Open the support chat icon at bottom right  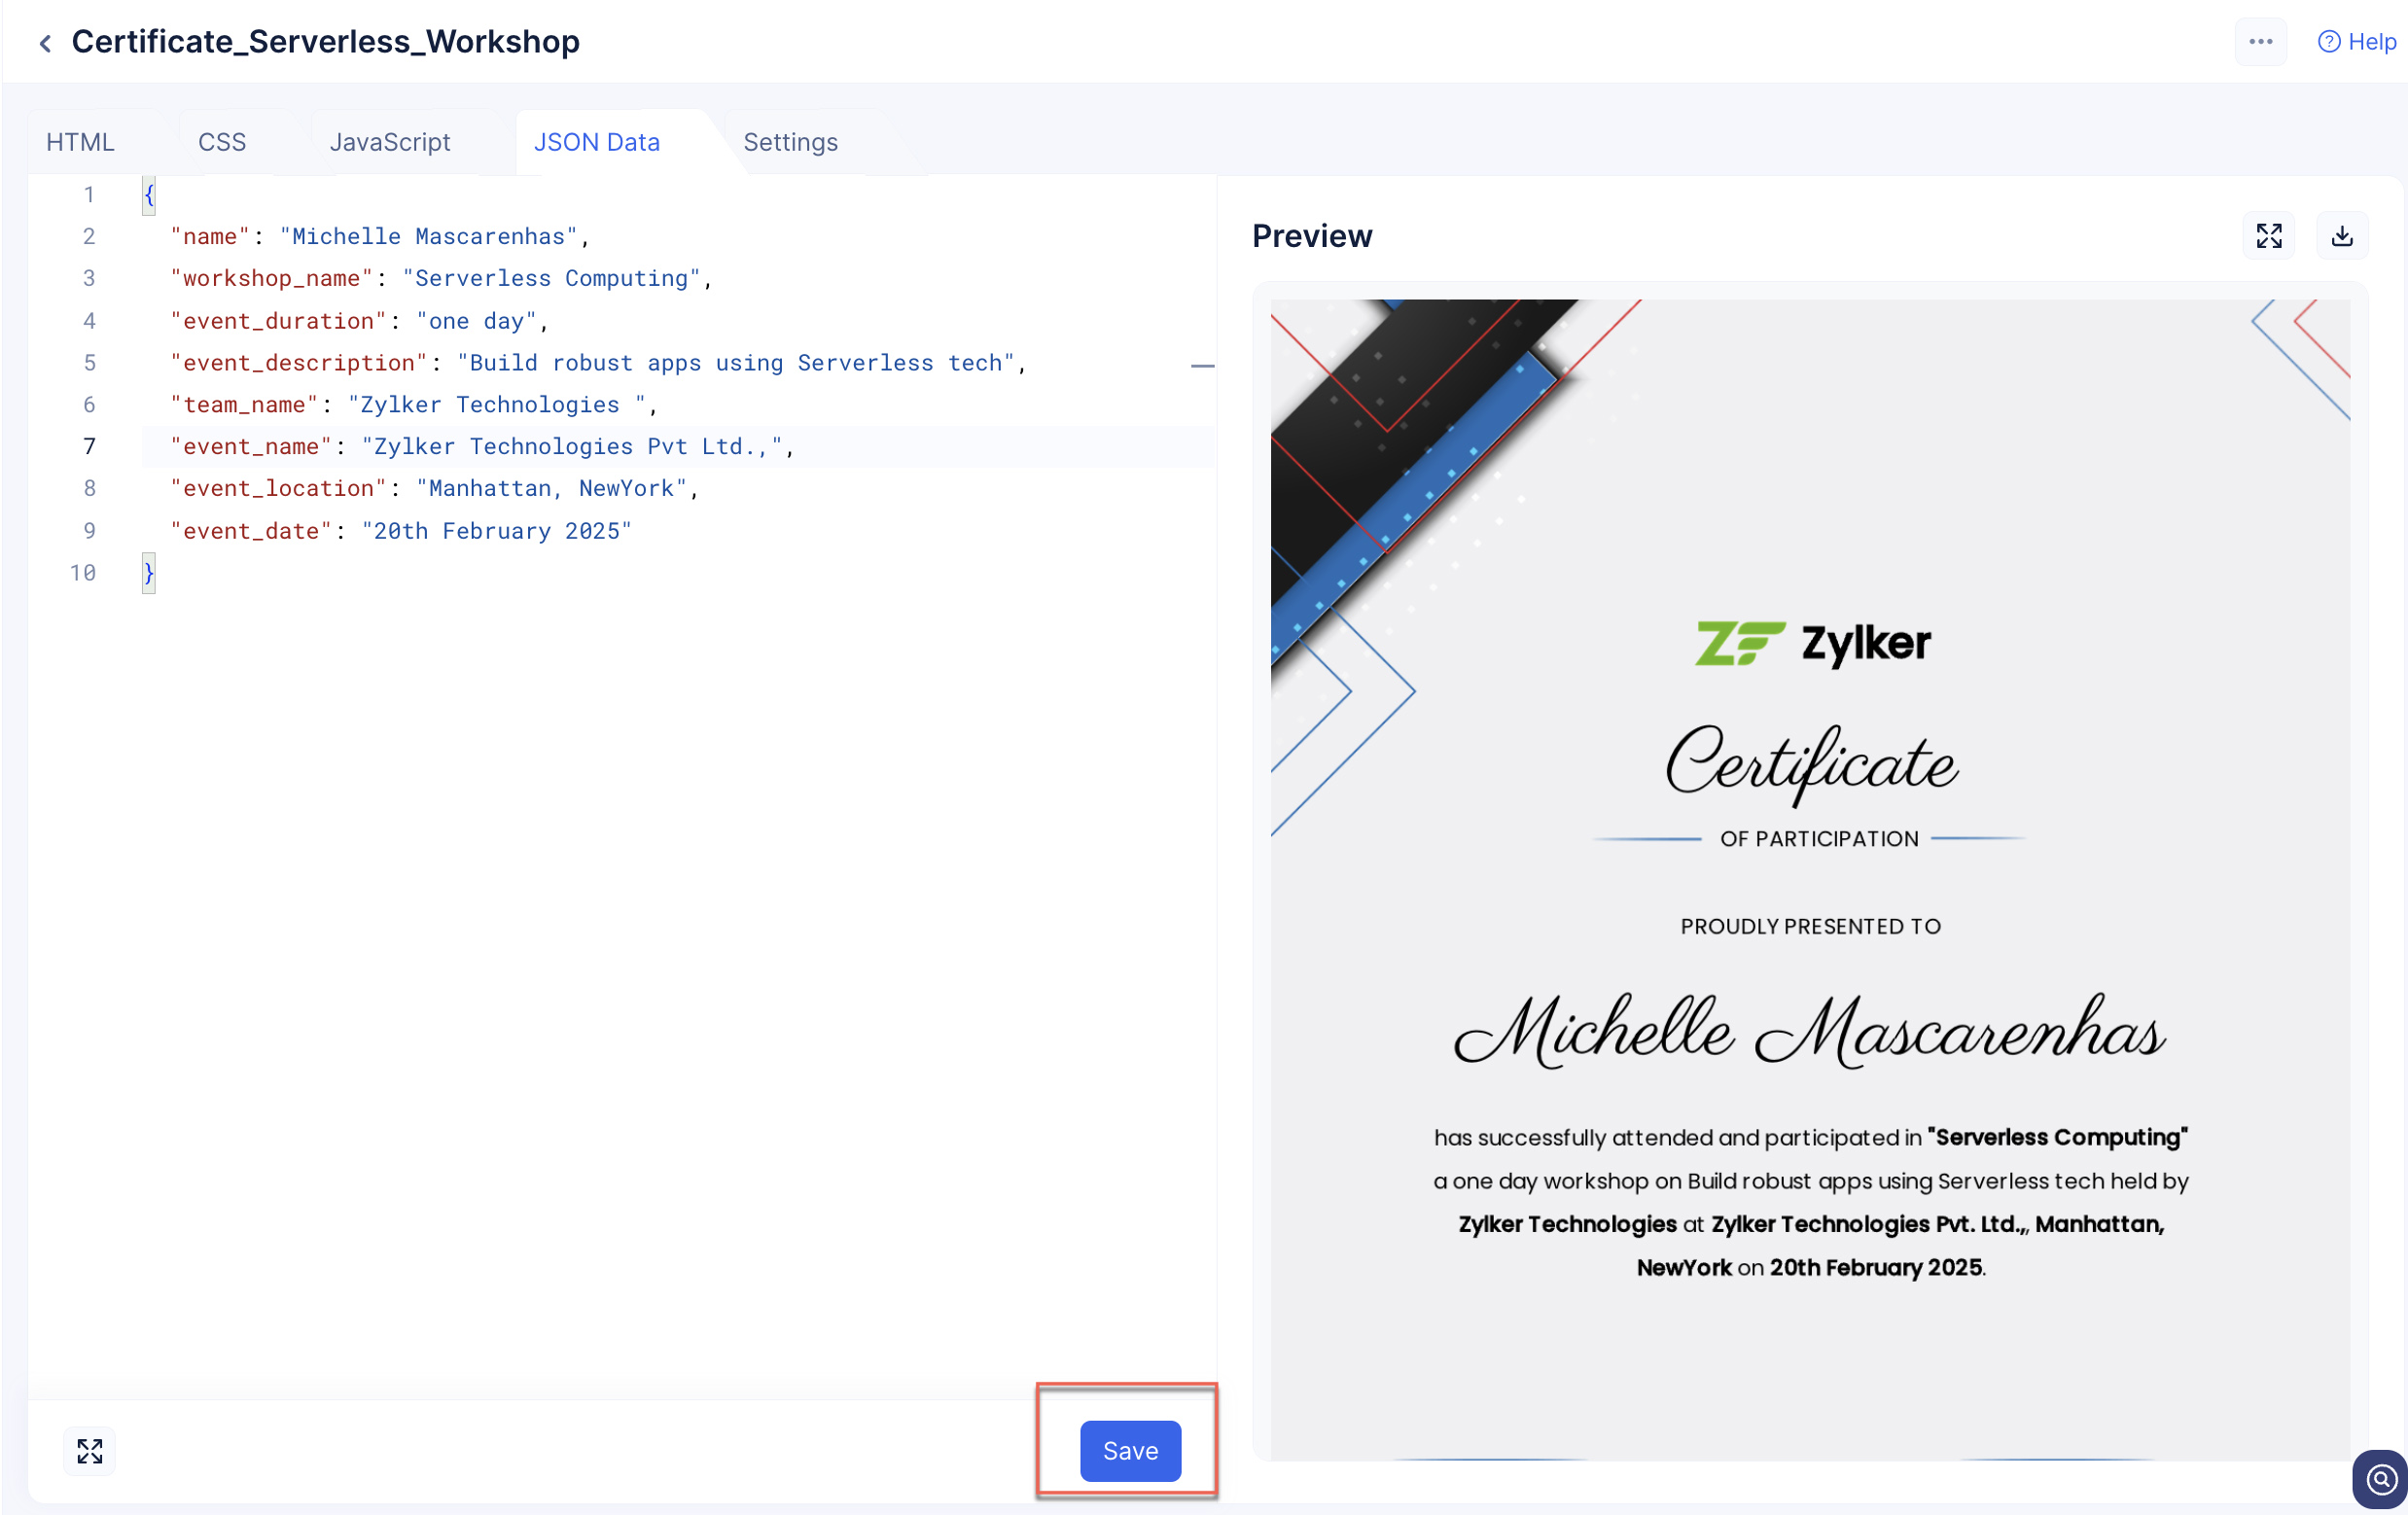pos(2381,1478)
